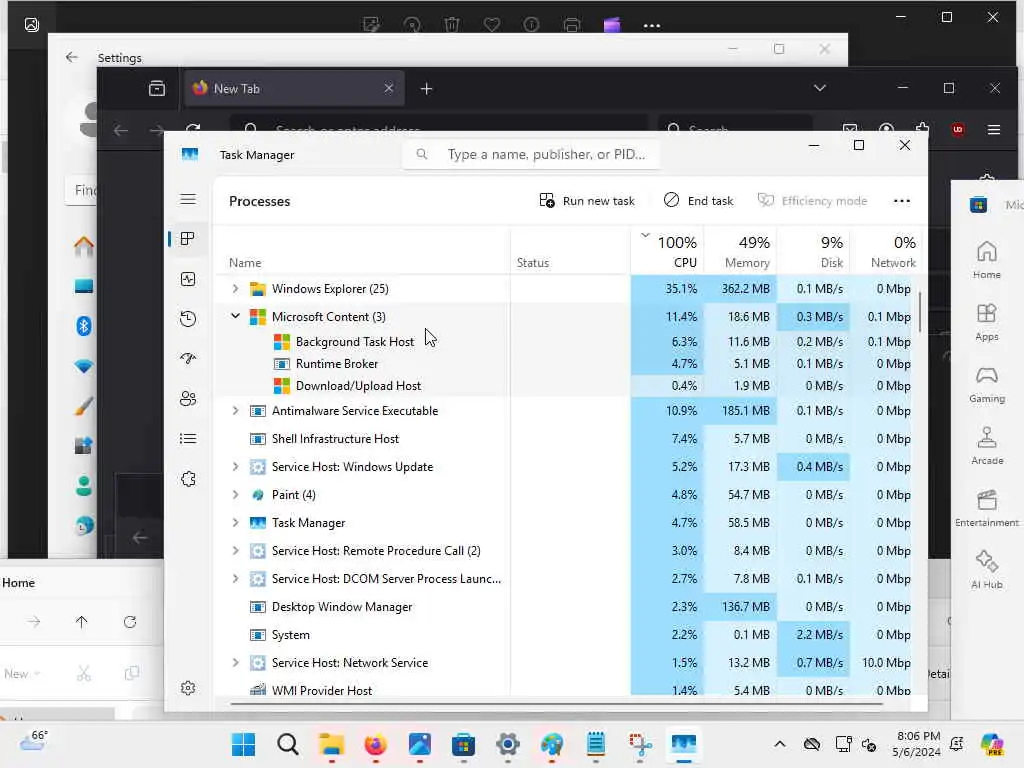
Task: Click Task Manager vertical scrollbar
Action: pos(920,312)
